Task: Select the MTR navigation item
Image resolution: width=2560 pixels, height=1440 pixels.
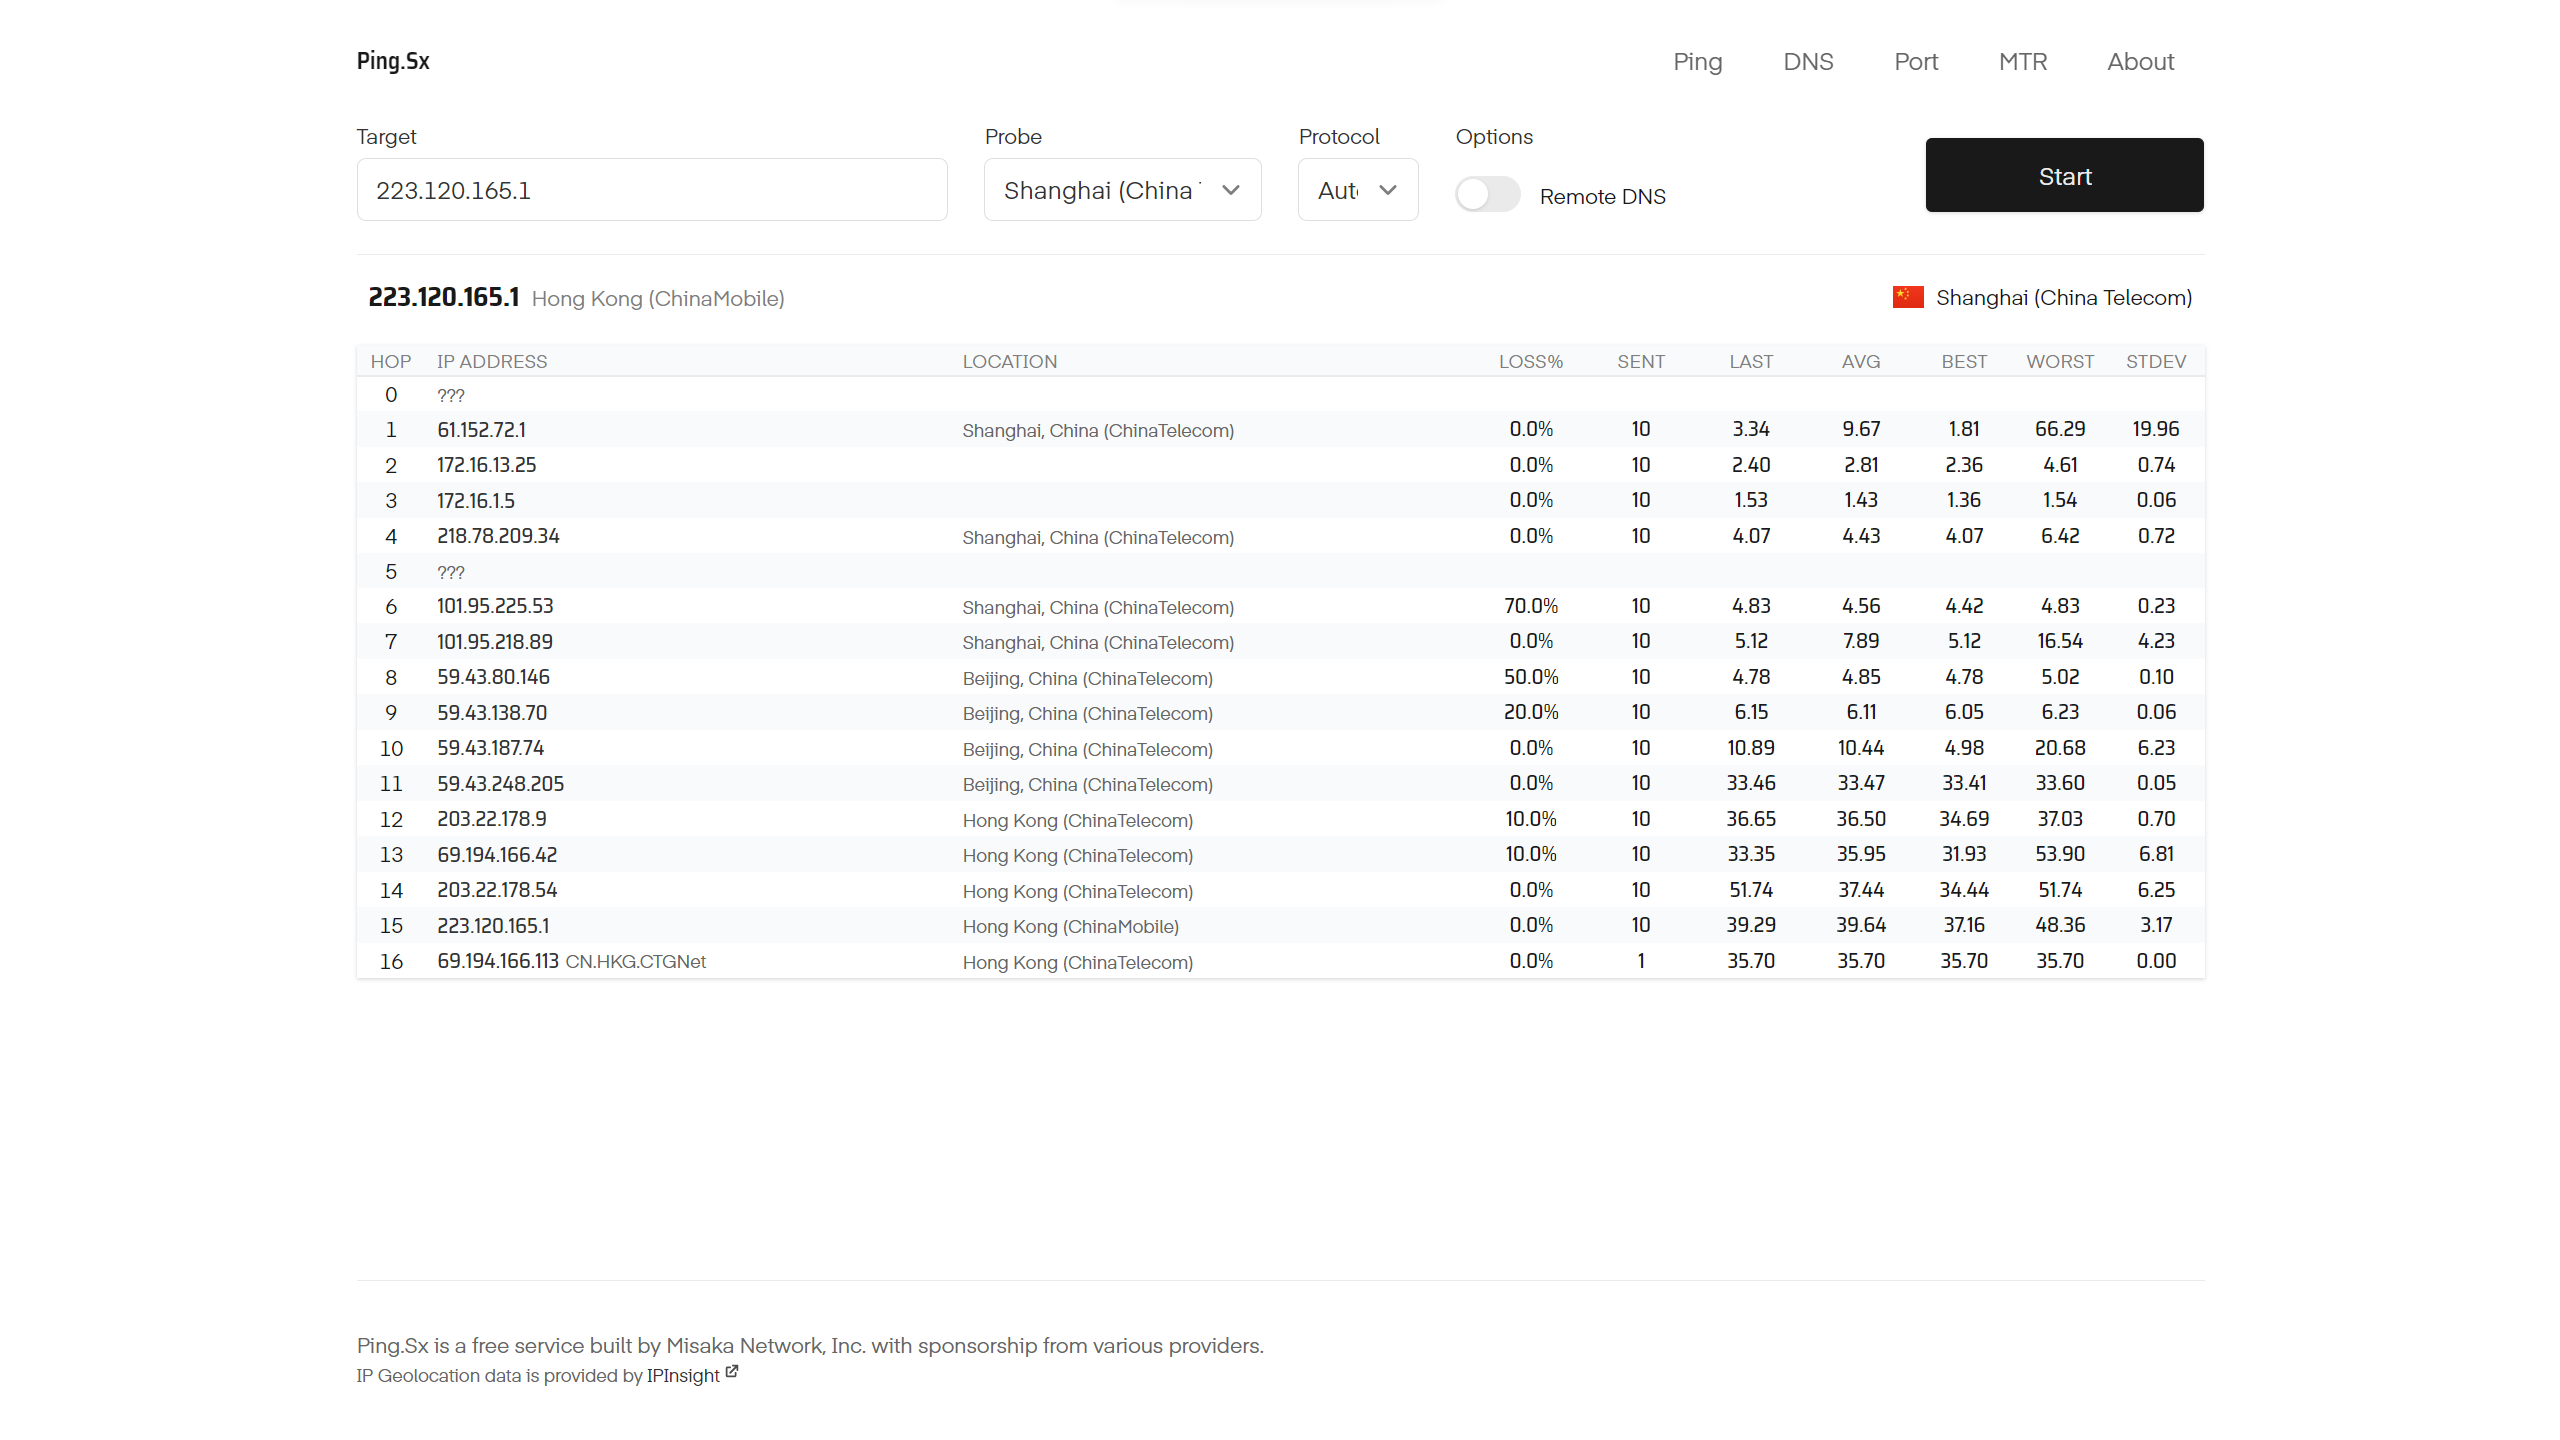Action: tap(2022, 62)
